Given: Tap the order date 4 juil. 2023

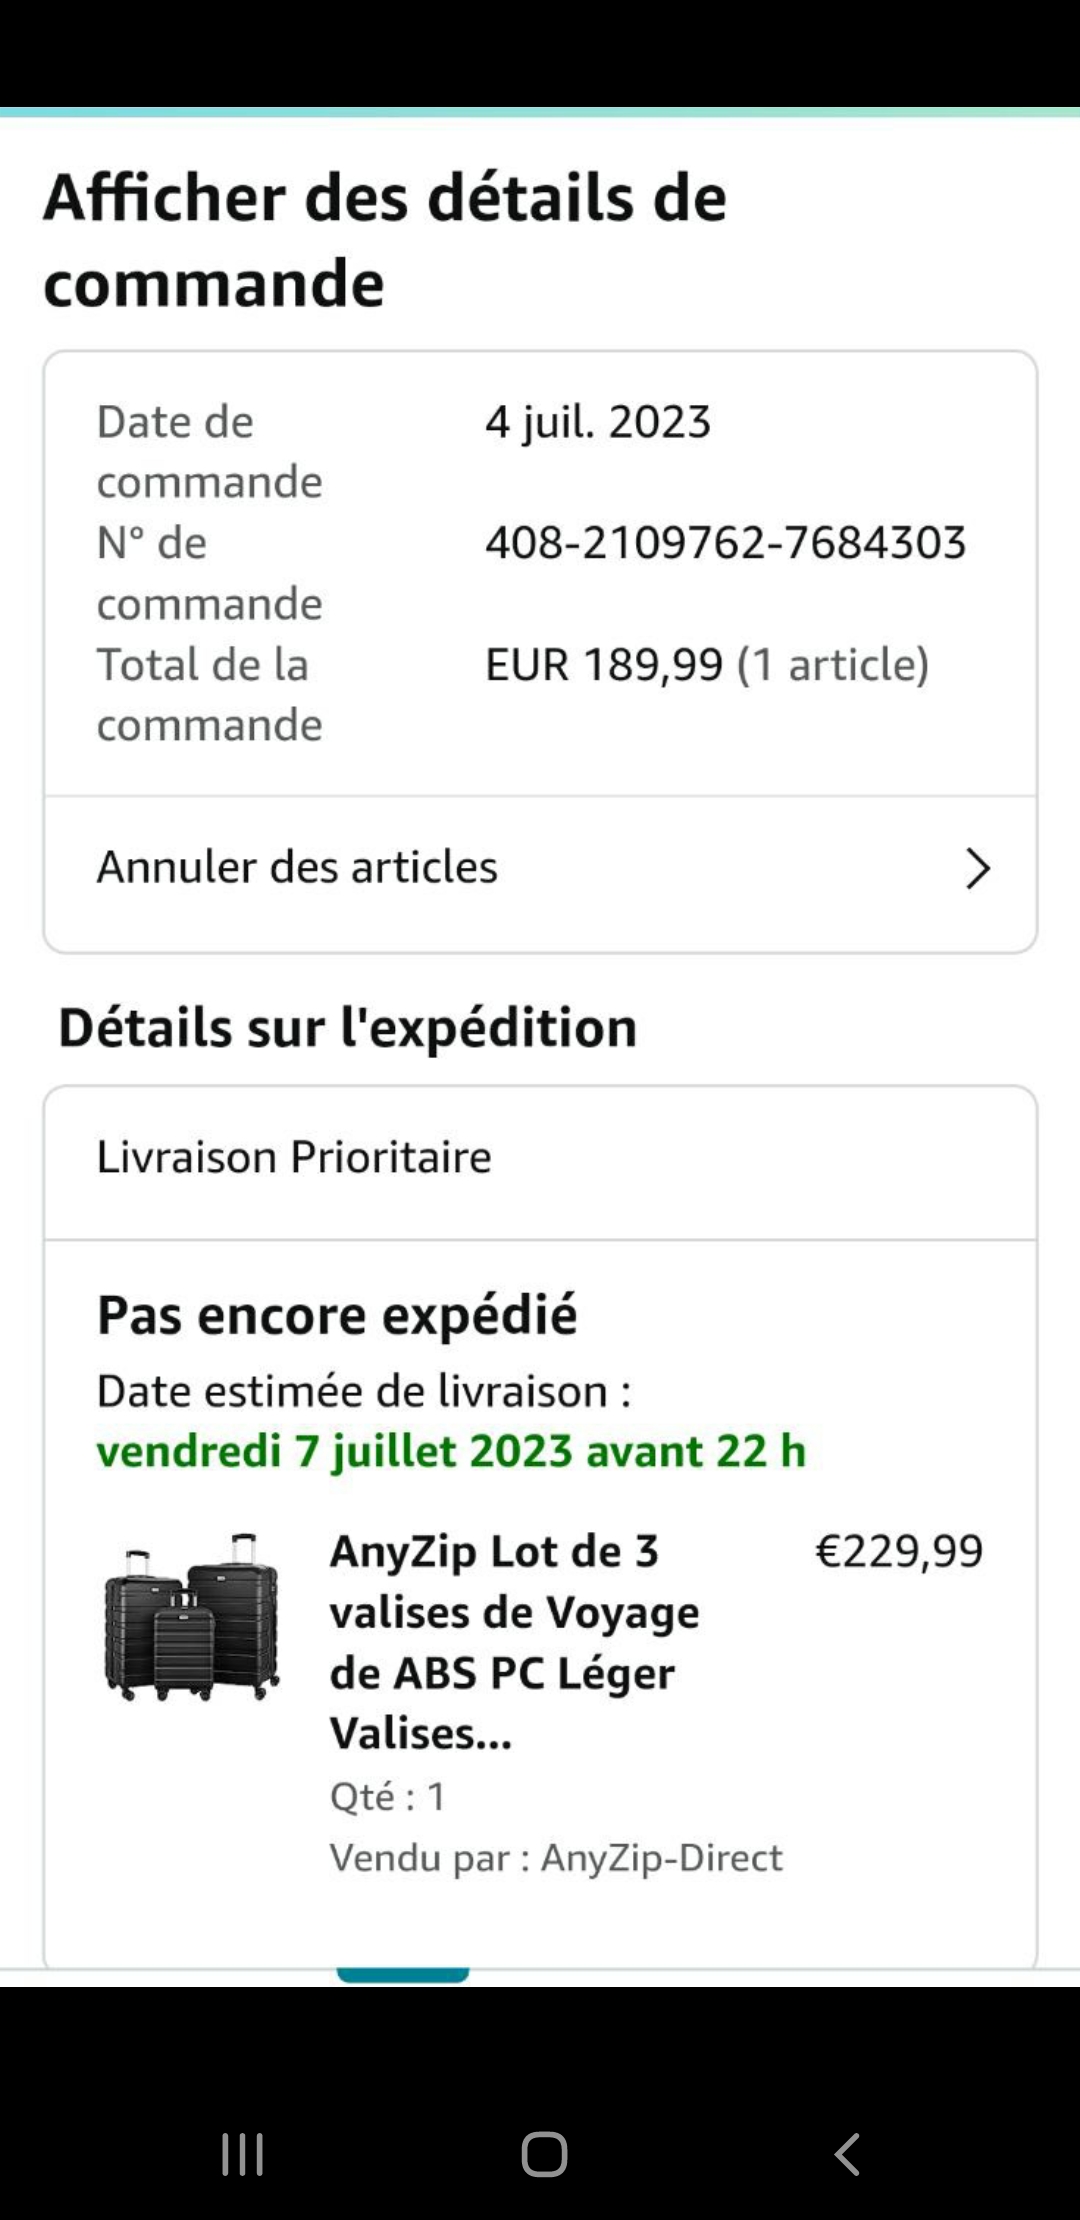Looking at the screenshot, I should pos(598,422).
